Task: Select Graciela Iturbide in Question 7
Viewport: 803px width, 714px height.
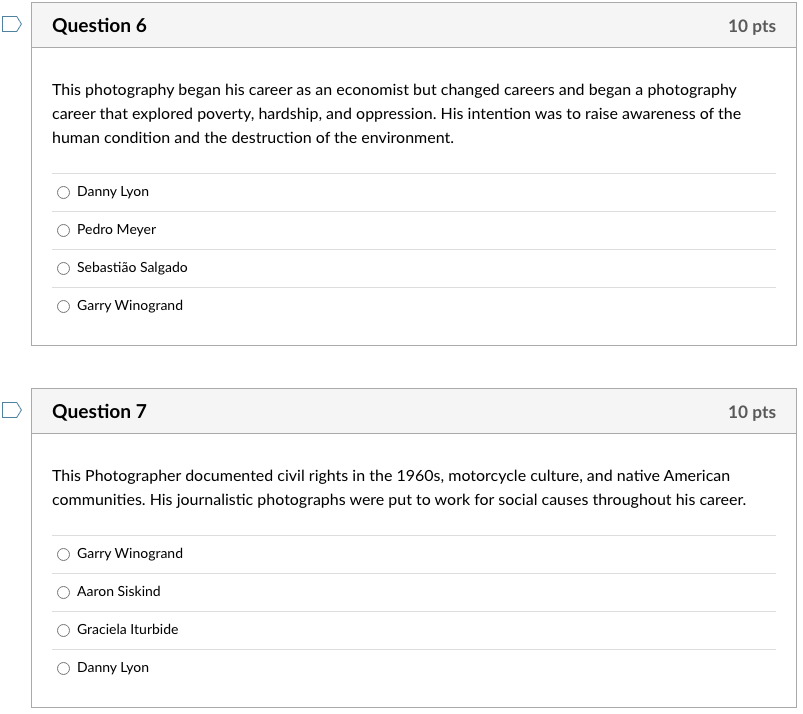Action: tap(63, 630)
